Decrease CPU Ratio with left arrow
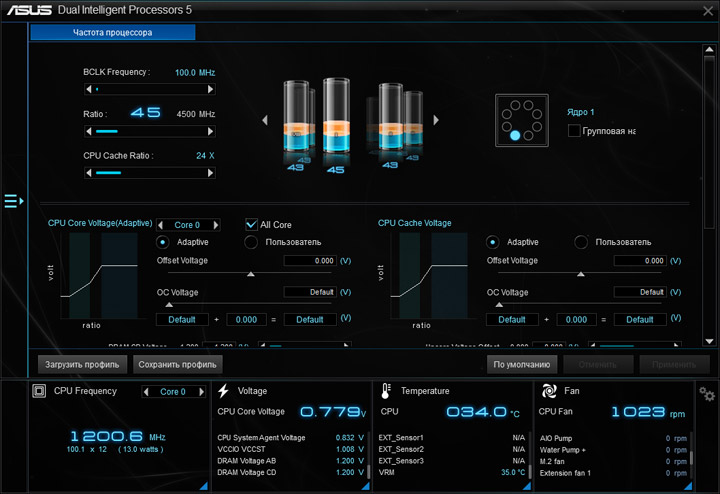Viewport: 720px width, 494px height. pyautogui.click(x=89, y=131)
